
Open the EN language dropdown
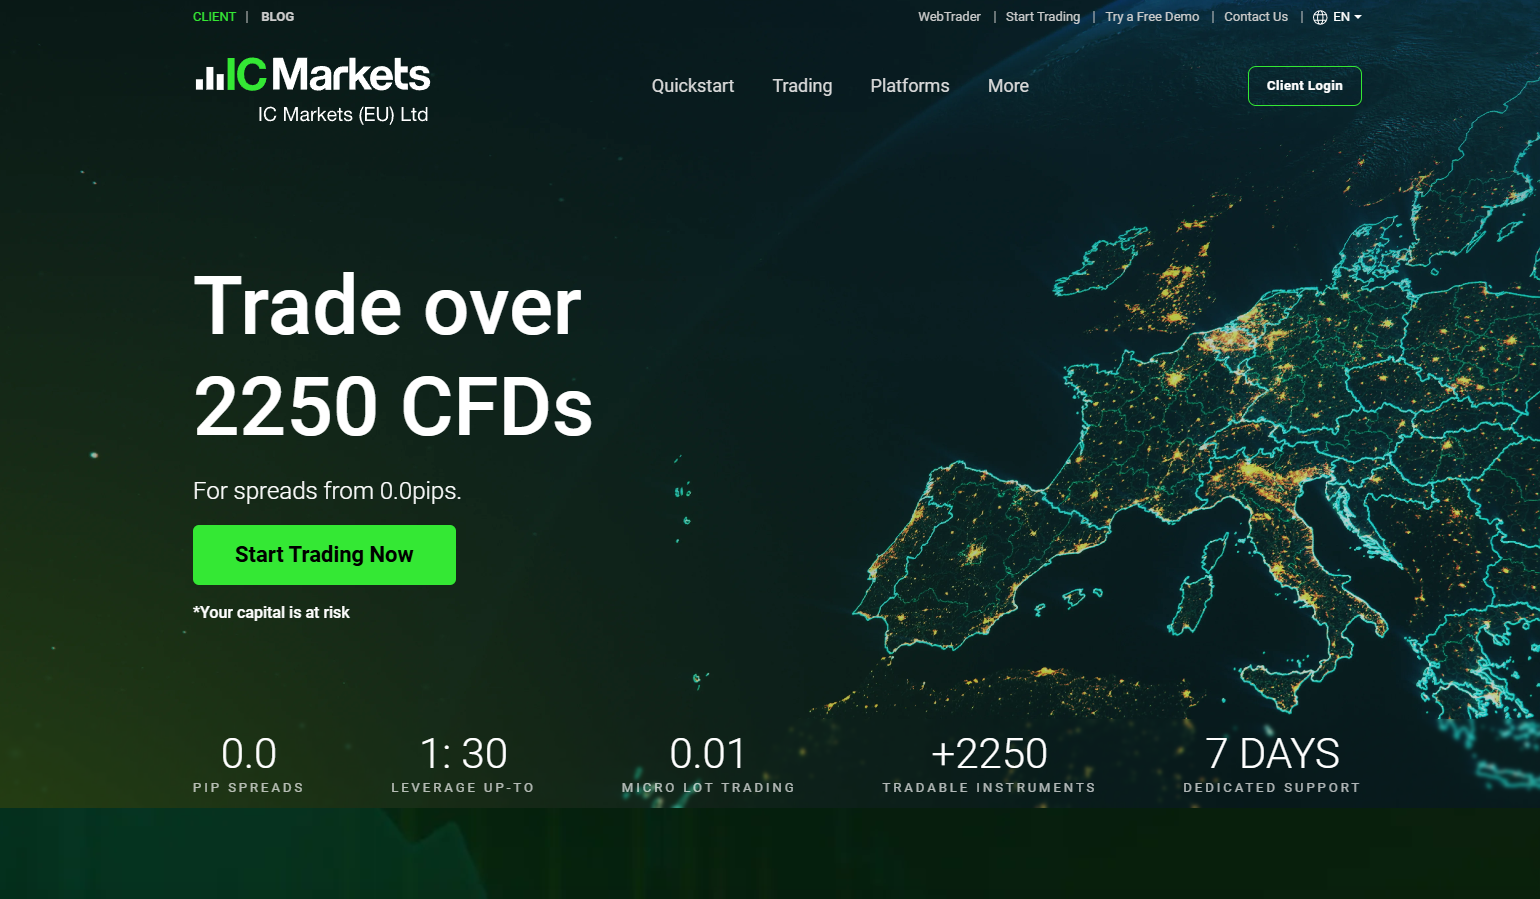tap(1347, 17)
